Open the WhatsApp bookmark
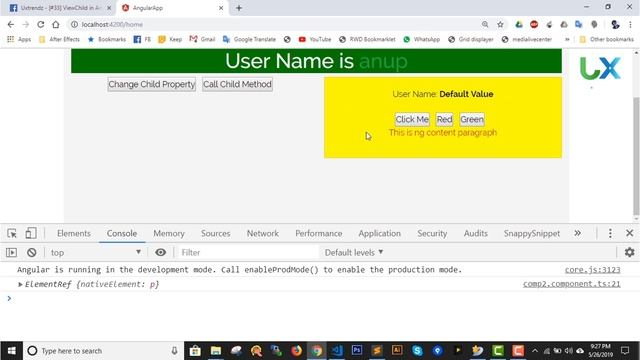Image resolution: width=640 pixels, height=360 pixels. (x=422, y=39)
